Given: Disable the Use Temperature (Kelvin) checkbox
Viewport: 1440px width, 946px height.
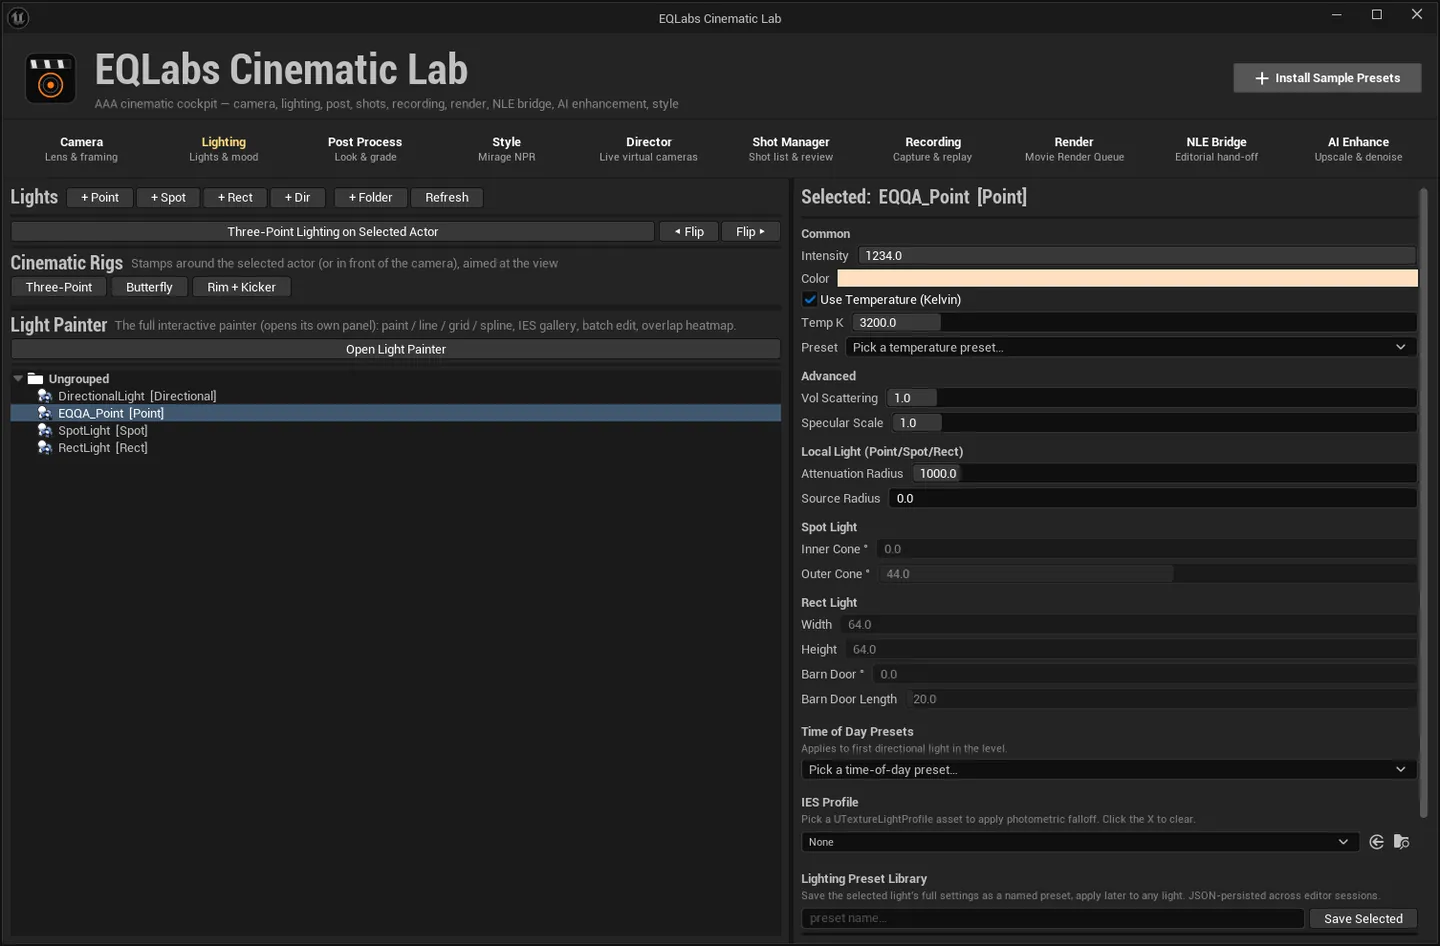Looking at the screenshot, I should point(810,299).
